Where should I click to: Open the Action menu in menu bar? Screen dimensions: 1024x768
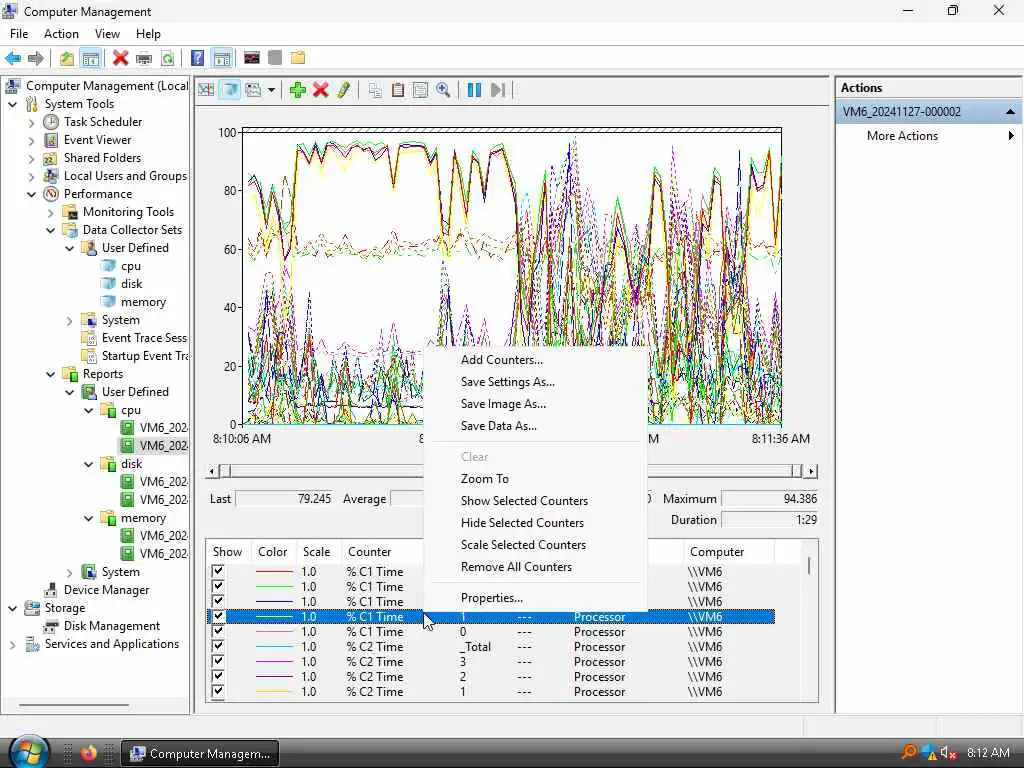[61, 34]
